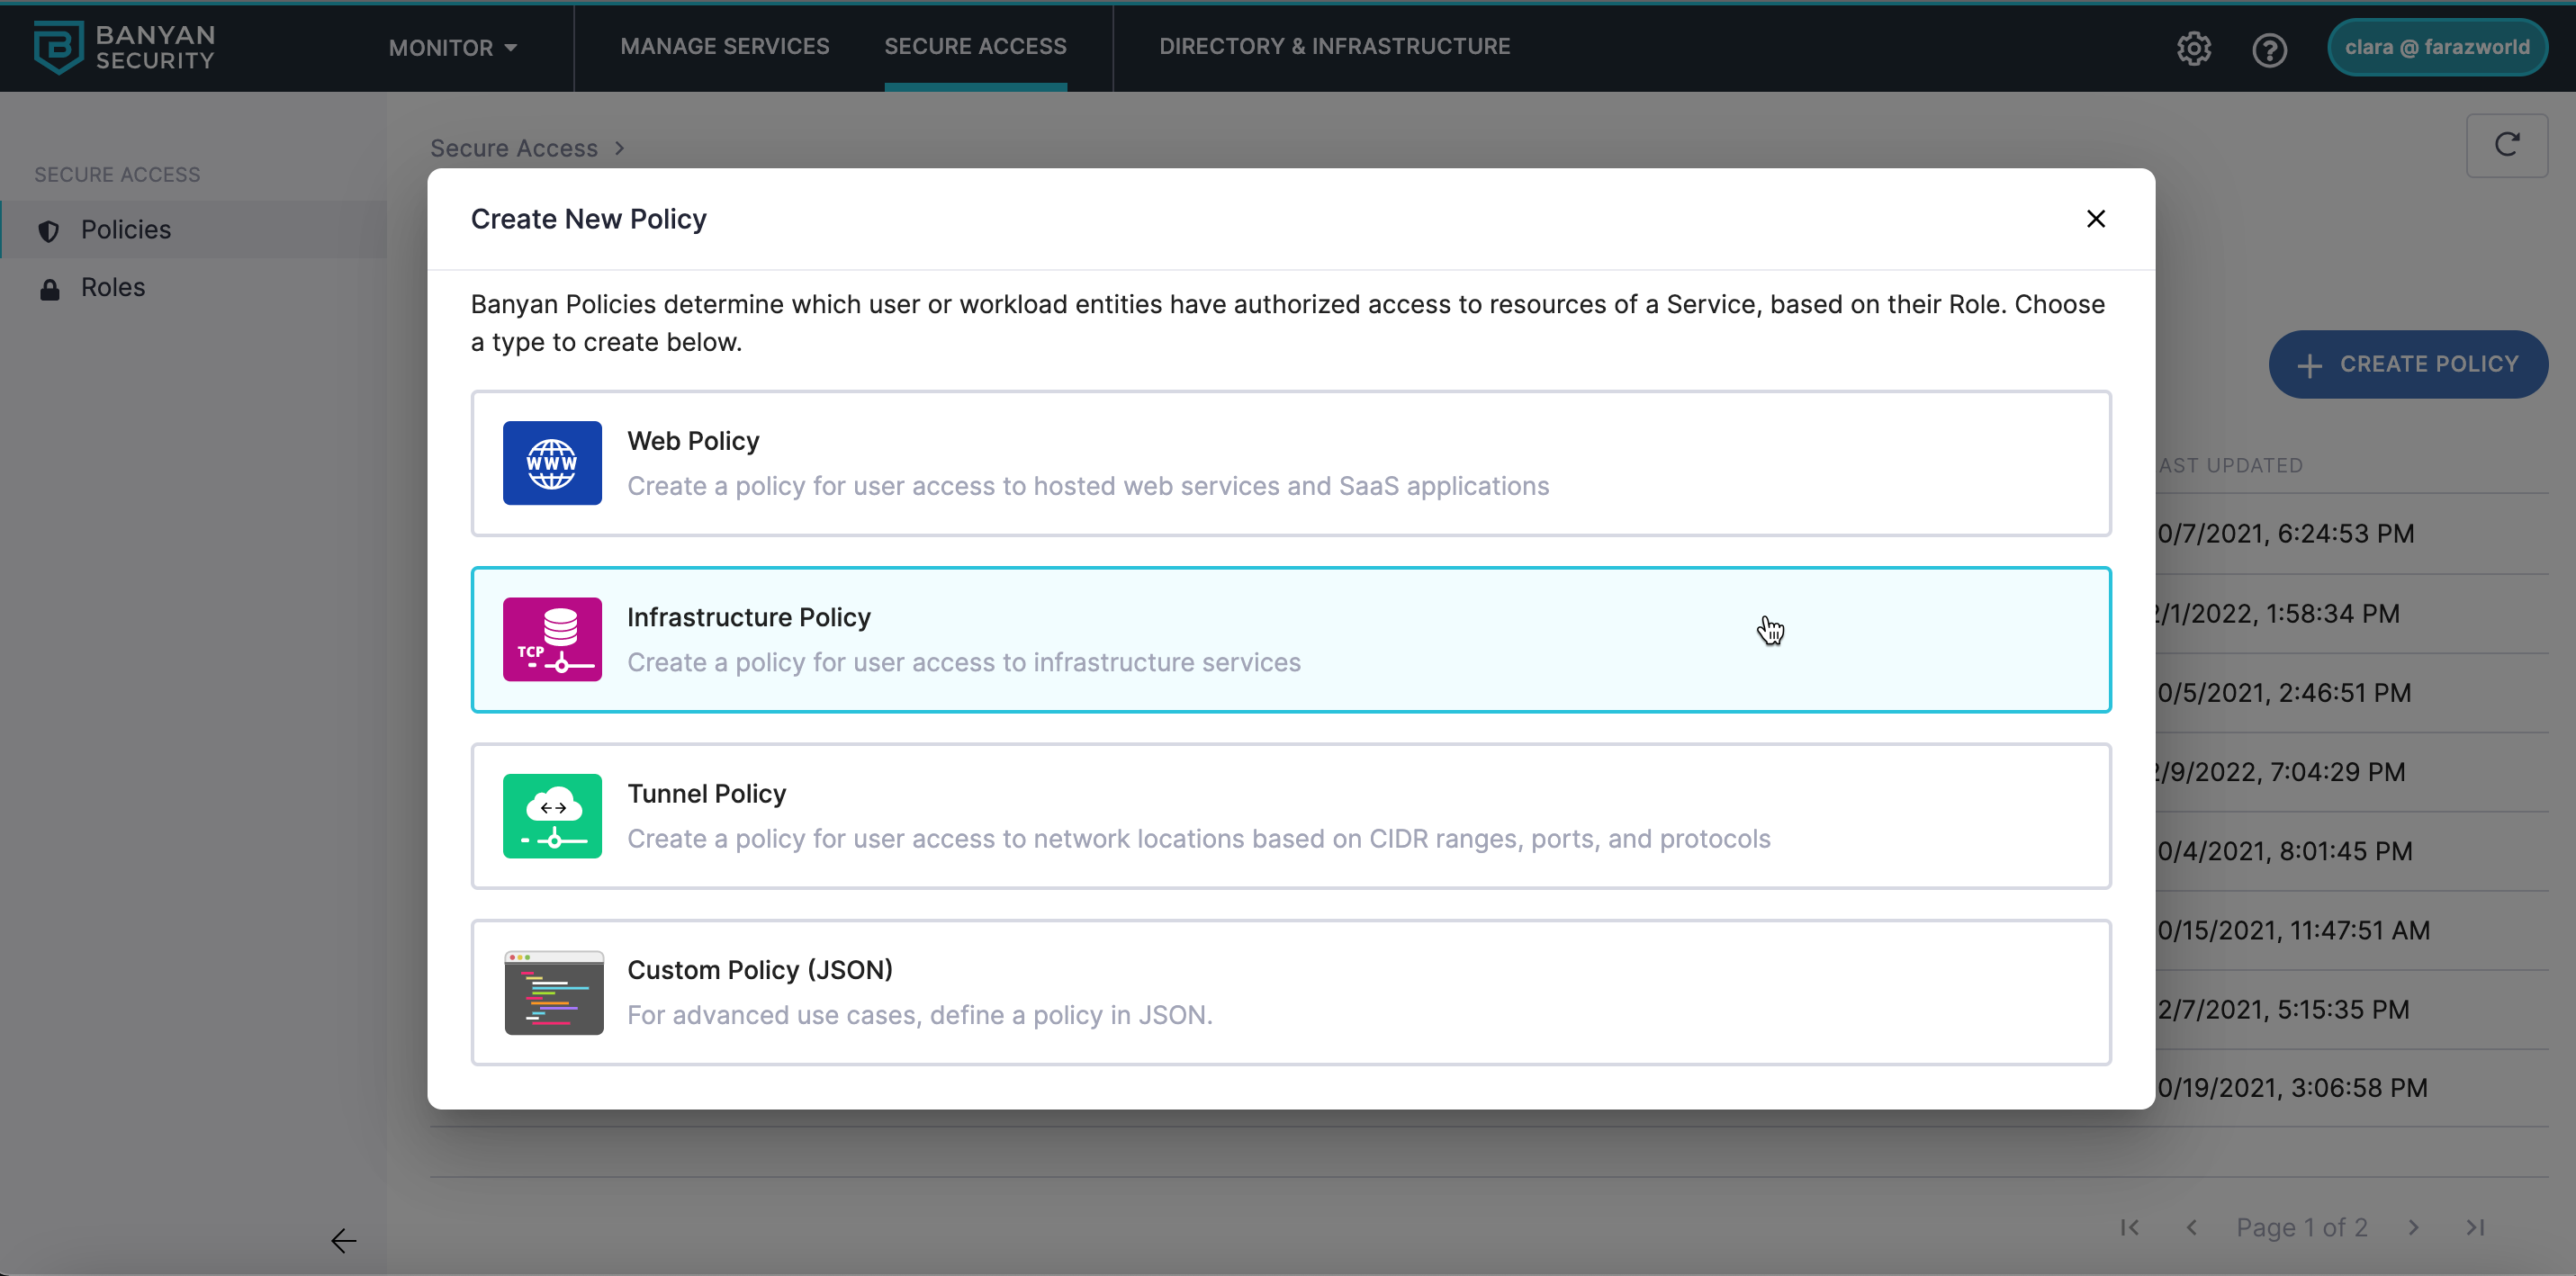This screenshot has height=1276, width=2576.
Task: Click the refresh icon button
Action: [x=2506, y=146]
